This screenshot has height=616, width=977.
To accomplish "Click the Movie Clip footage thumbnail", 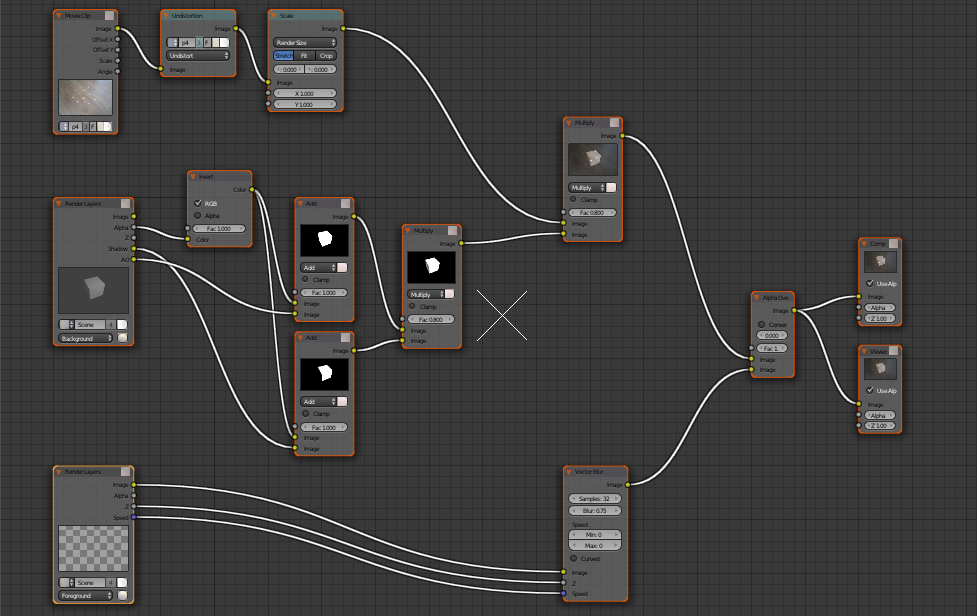I will tap(85, 97).
